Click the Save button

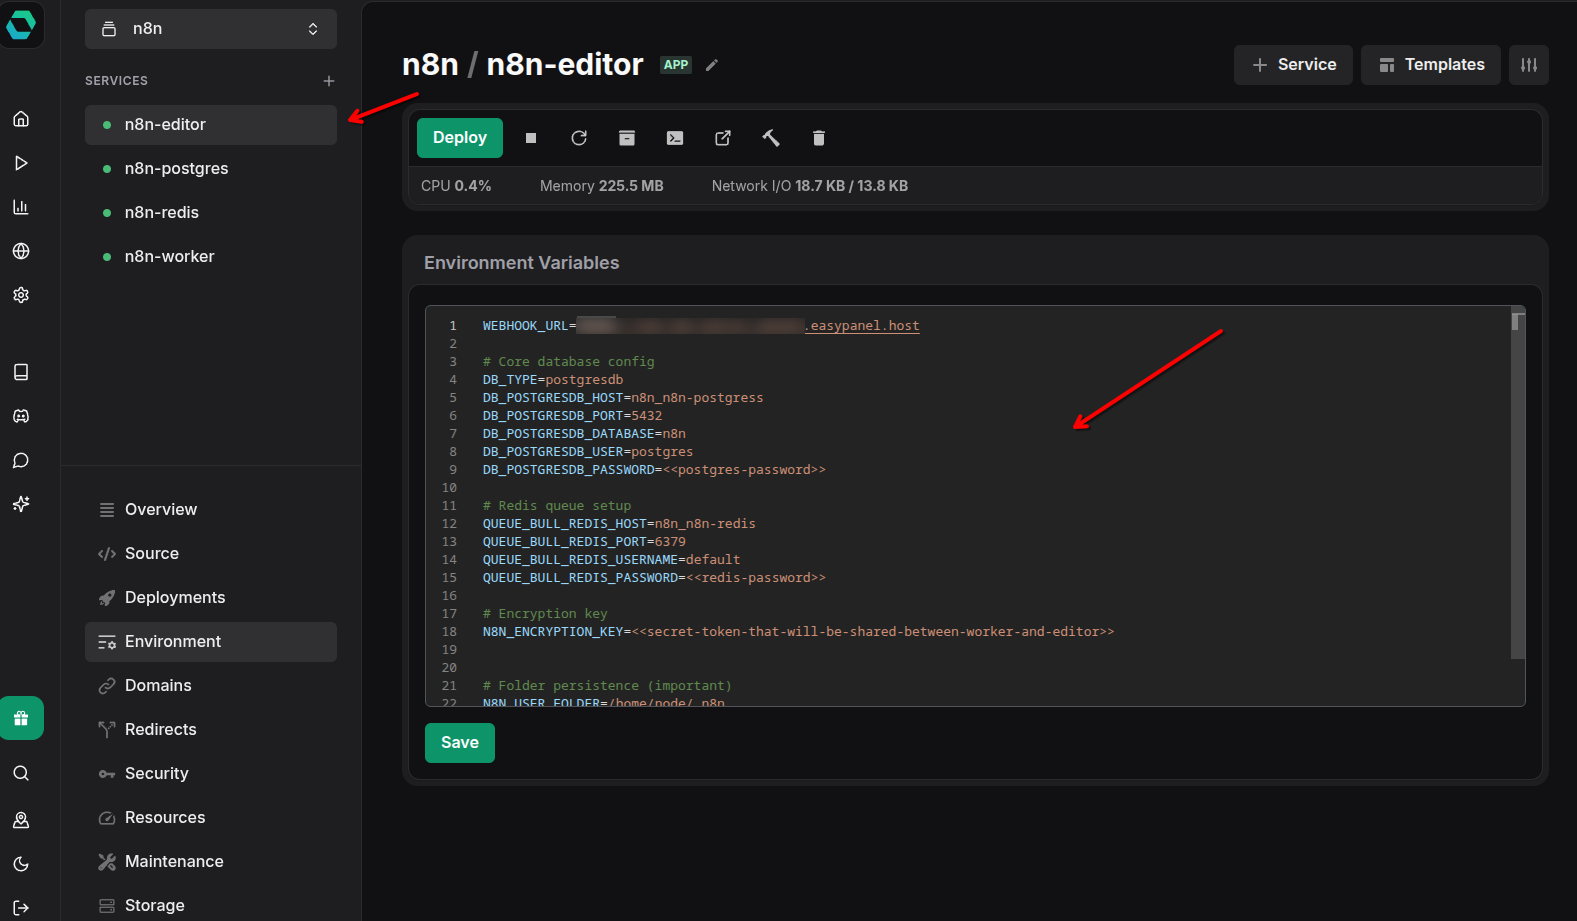[x=460, y=743]
